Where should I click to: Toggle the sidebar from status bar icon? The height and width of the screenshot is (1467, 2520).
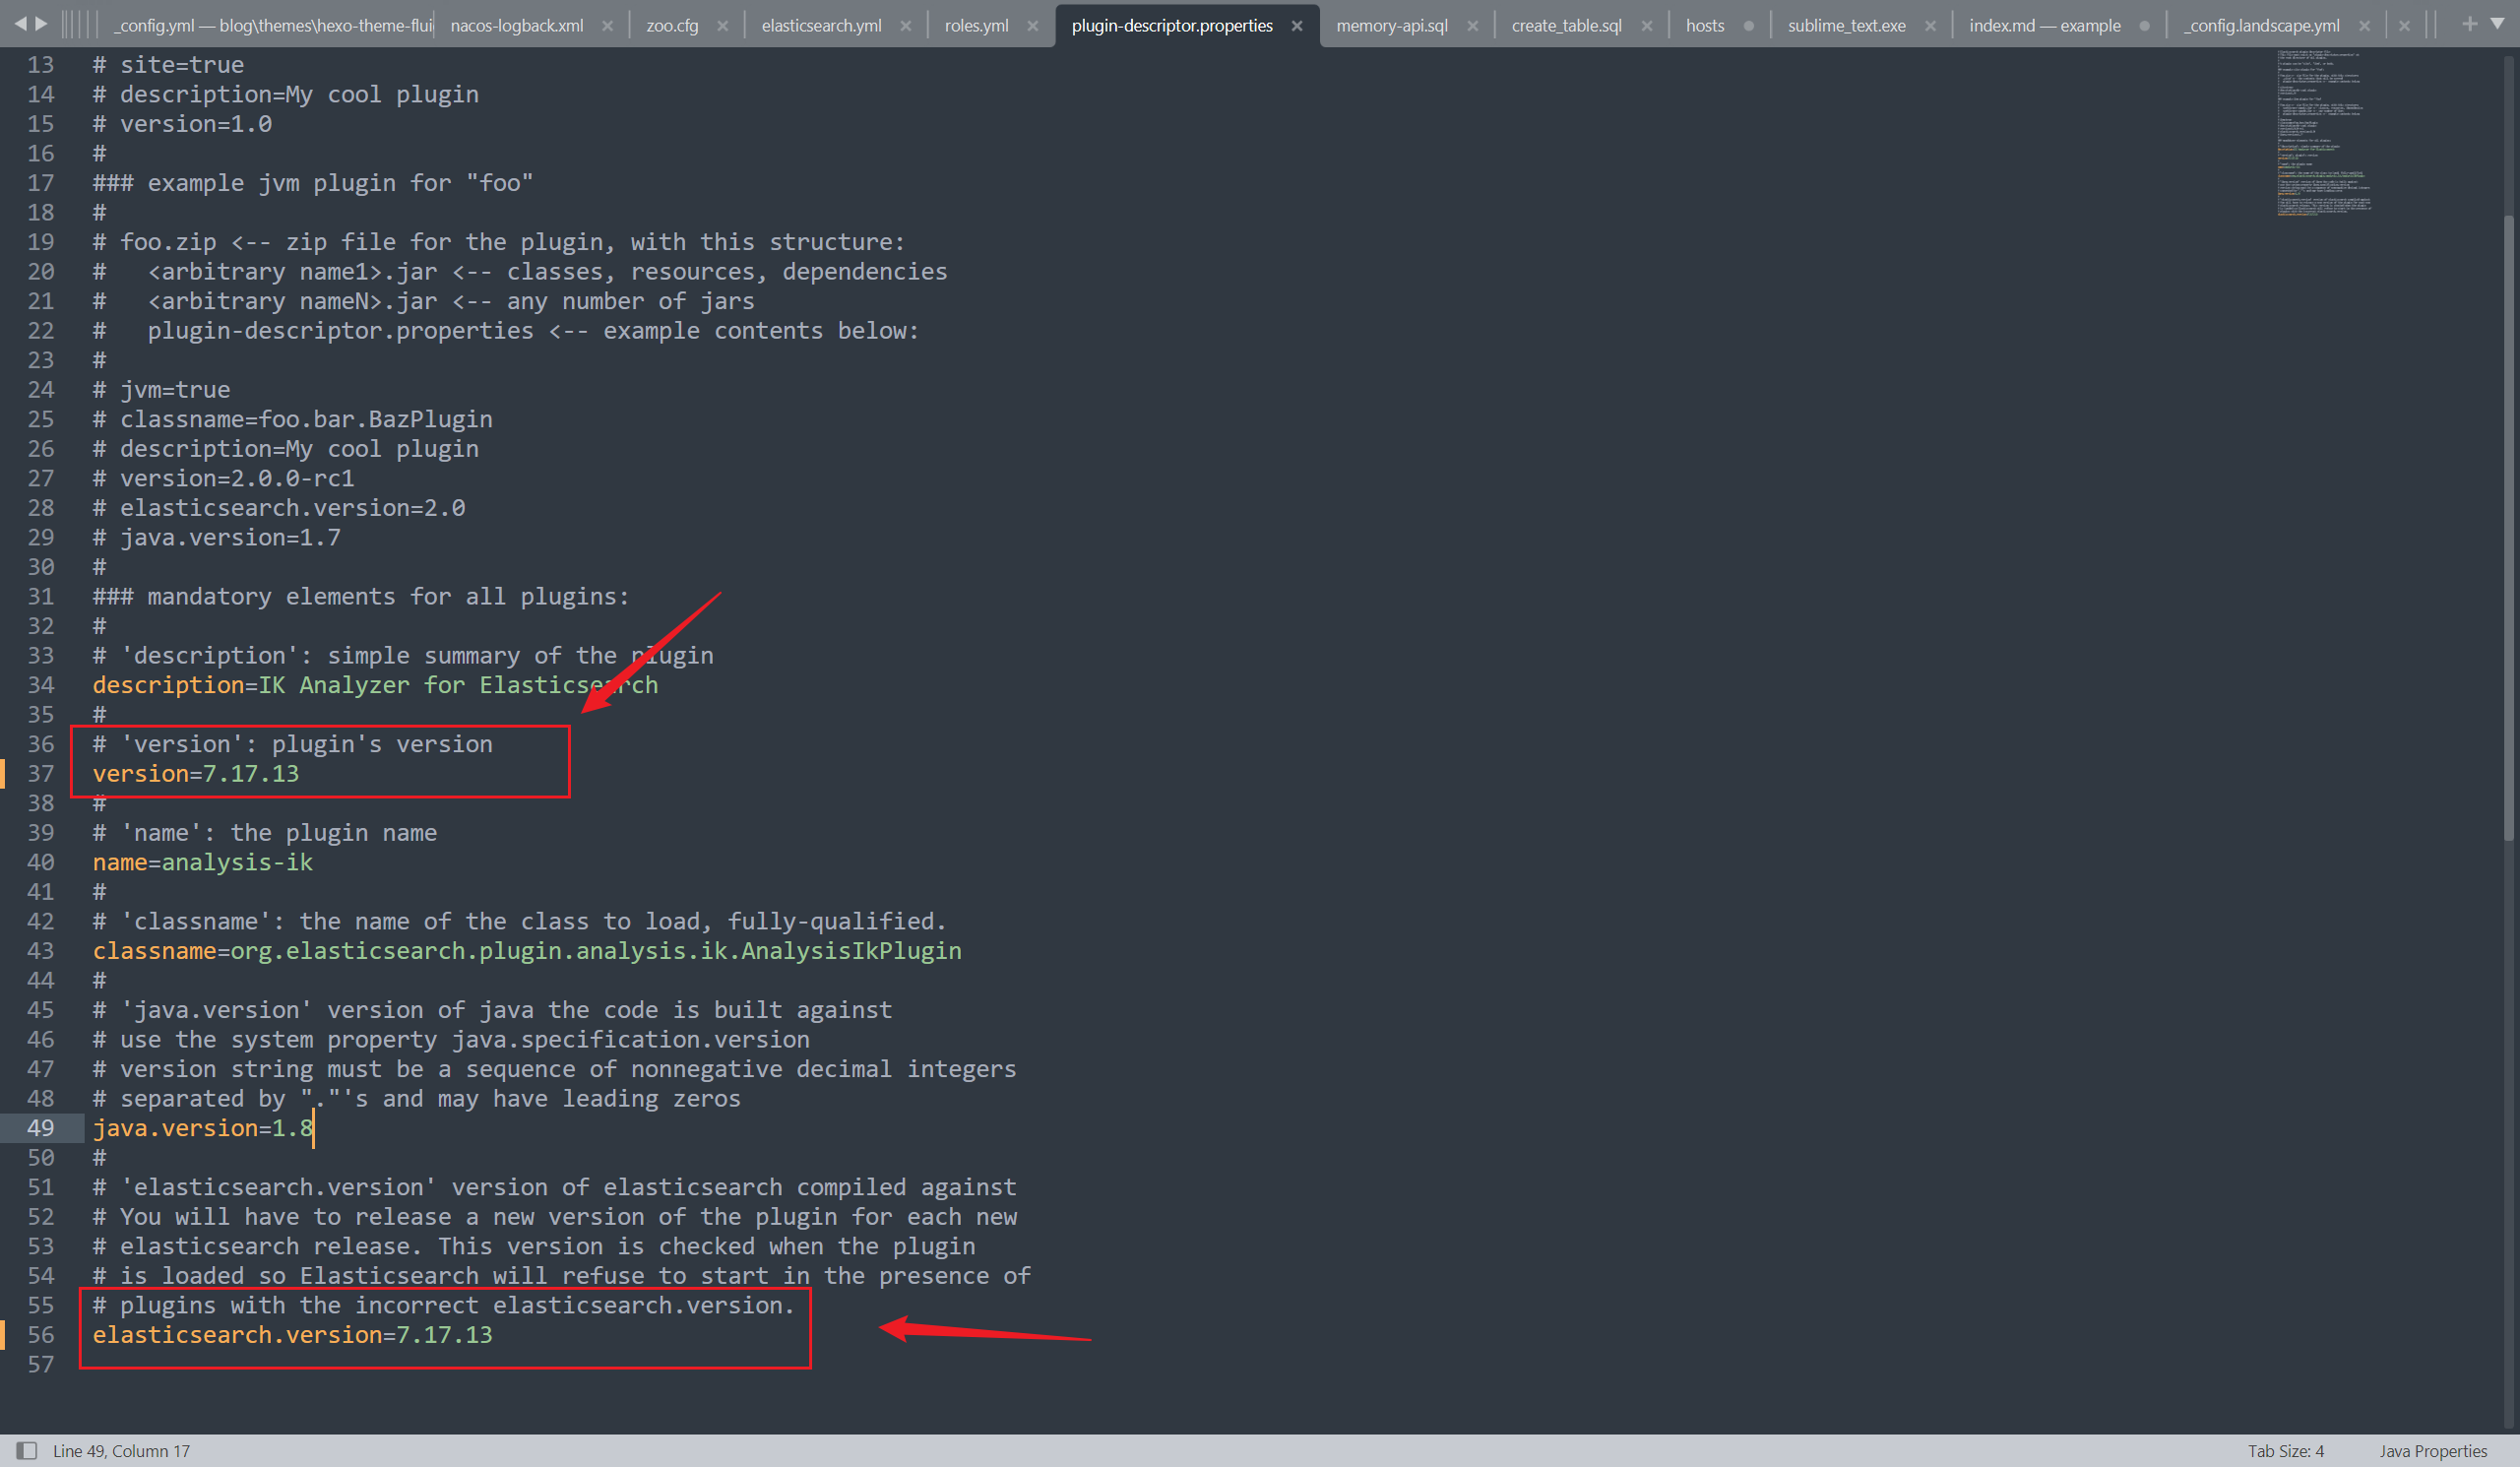click(27, 1450)
